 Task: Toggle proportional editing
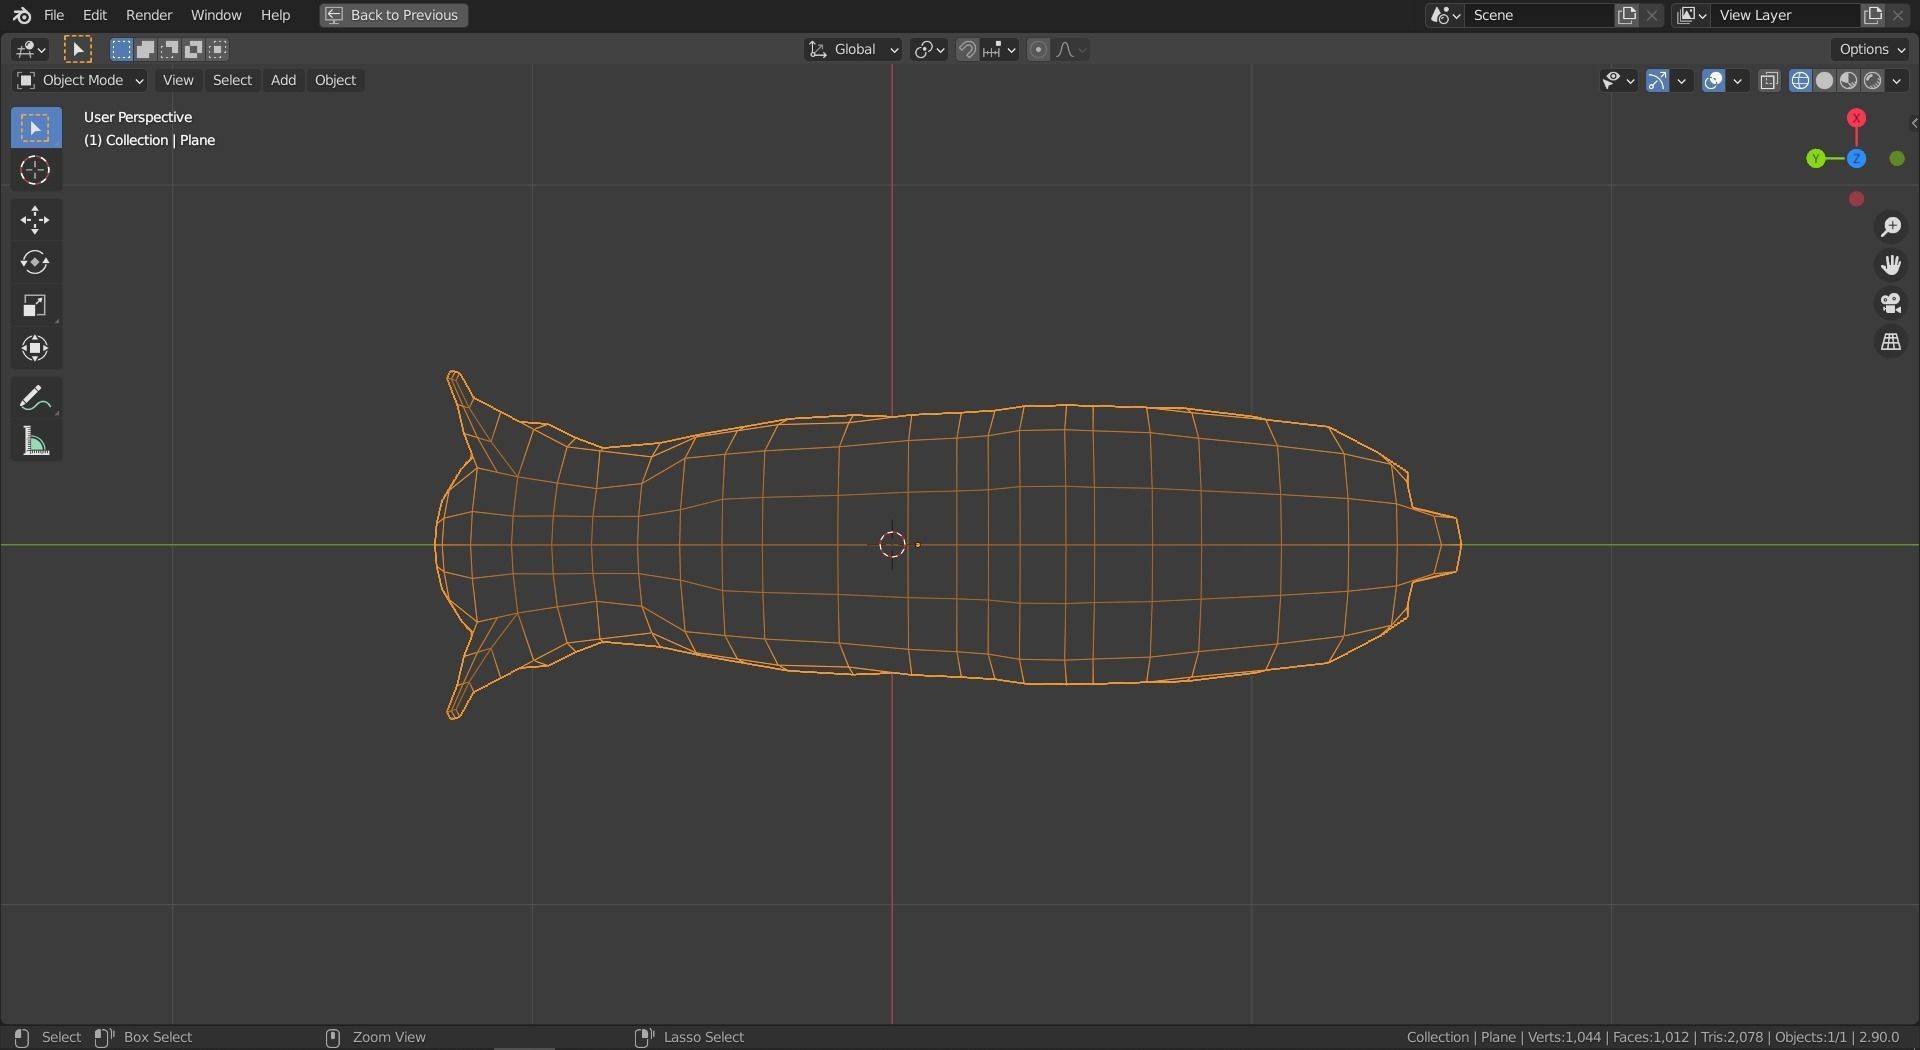pos(1038,50)
